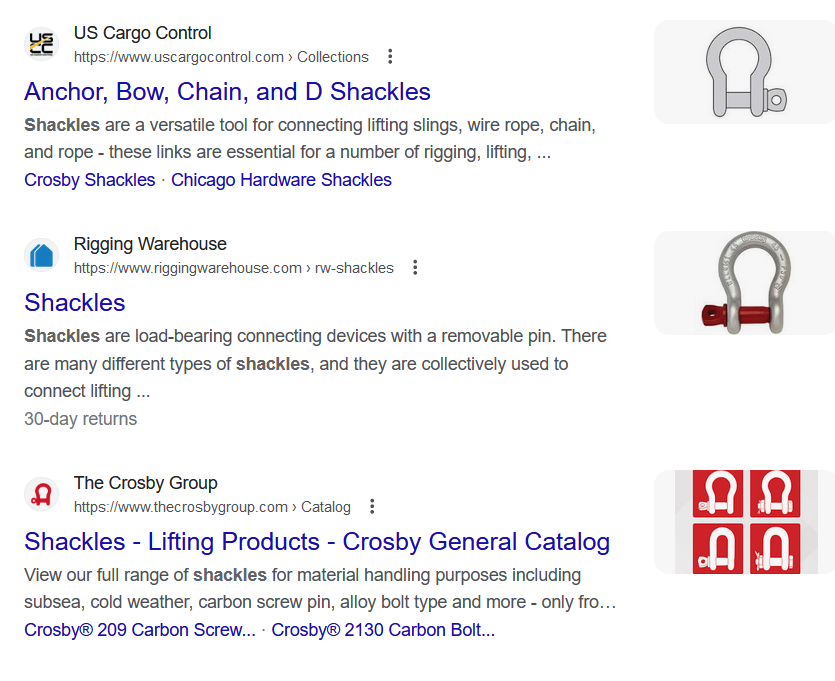
Task: Click the Crosby red catalog thumbnail
Action: [x=744, y=522]
